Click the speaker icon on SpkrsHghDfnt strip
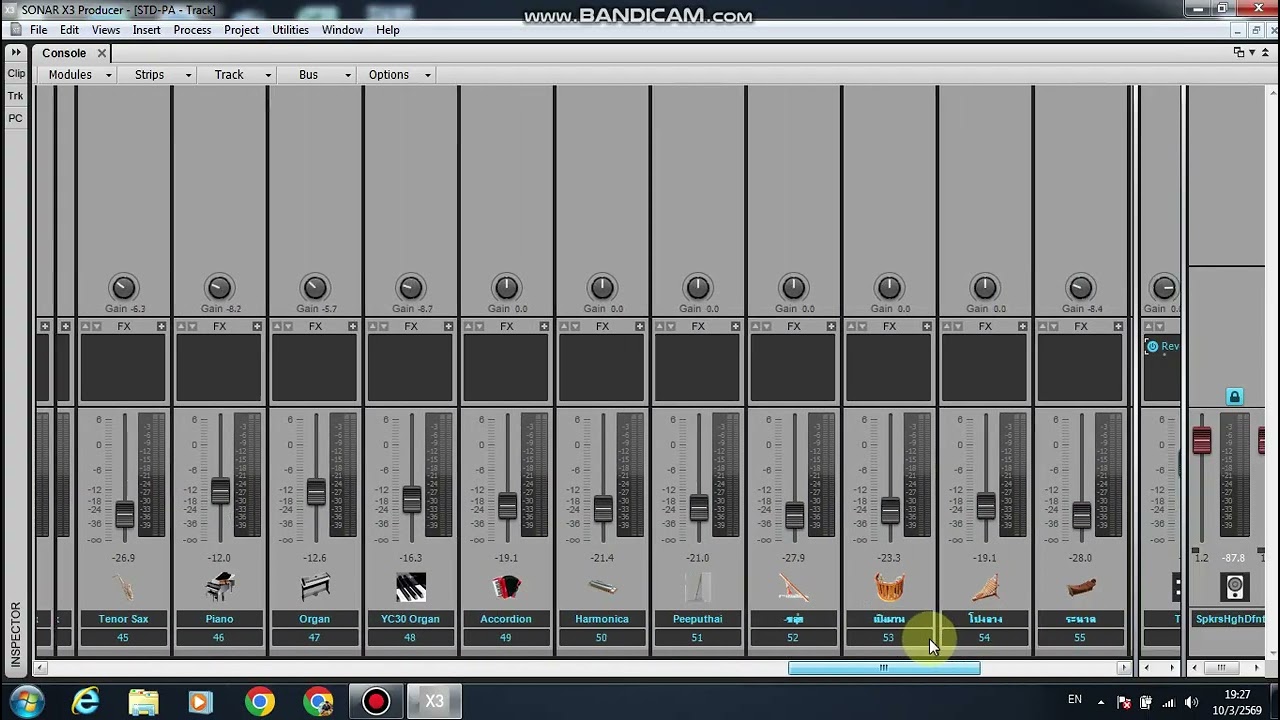This screenshot has width=1280, height=720. click(1235, 587)
